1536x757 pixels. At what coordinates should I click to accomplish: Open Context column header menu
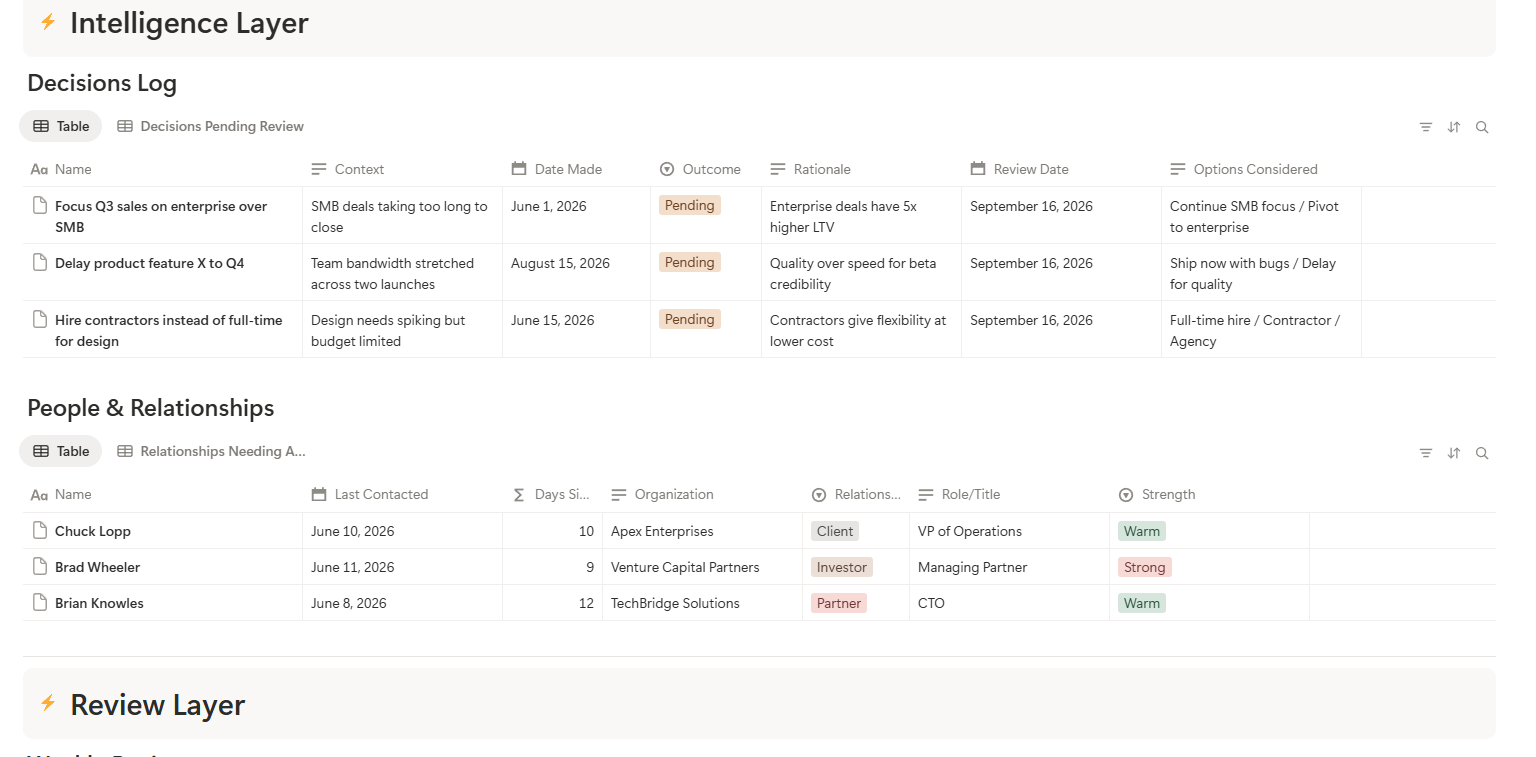pyautogui.click(x=402, y=169)
